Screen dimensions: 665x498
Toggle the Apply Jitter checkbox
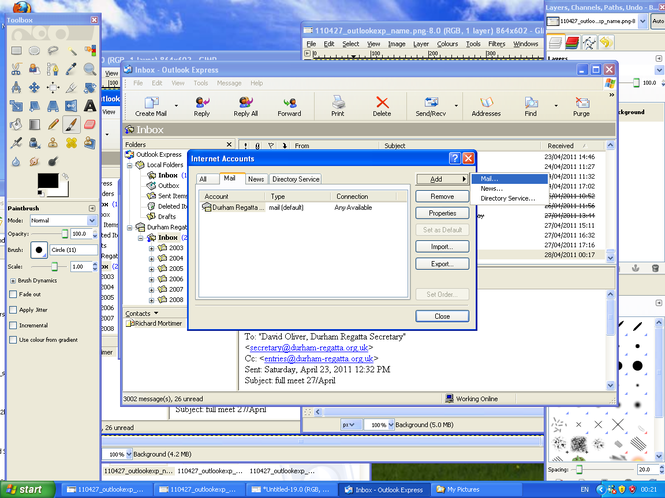[12, 310]
